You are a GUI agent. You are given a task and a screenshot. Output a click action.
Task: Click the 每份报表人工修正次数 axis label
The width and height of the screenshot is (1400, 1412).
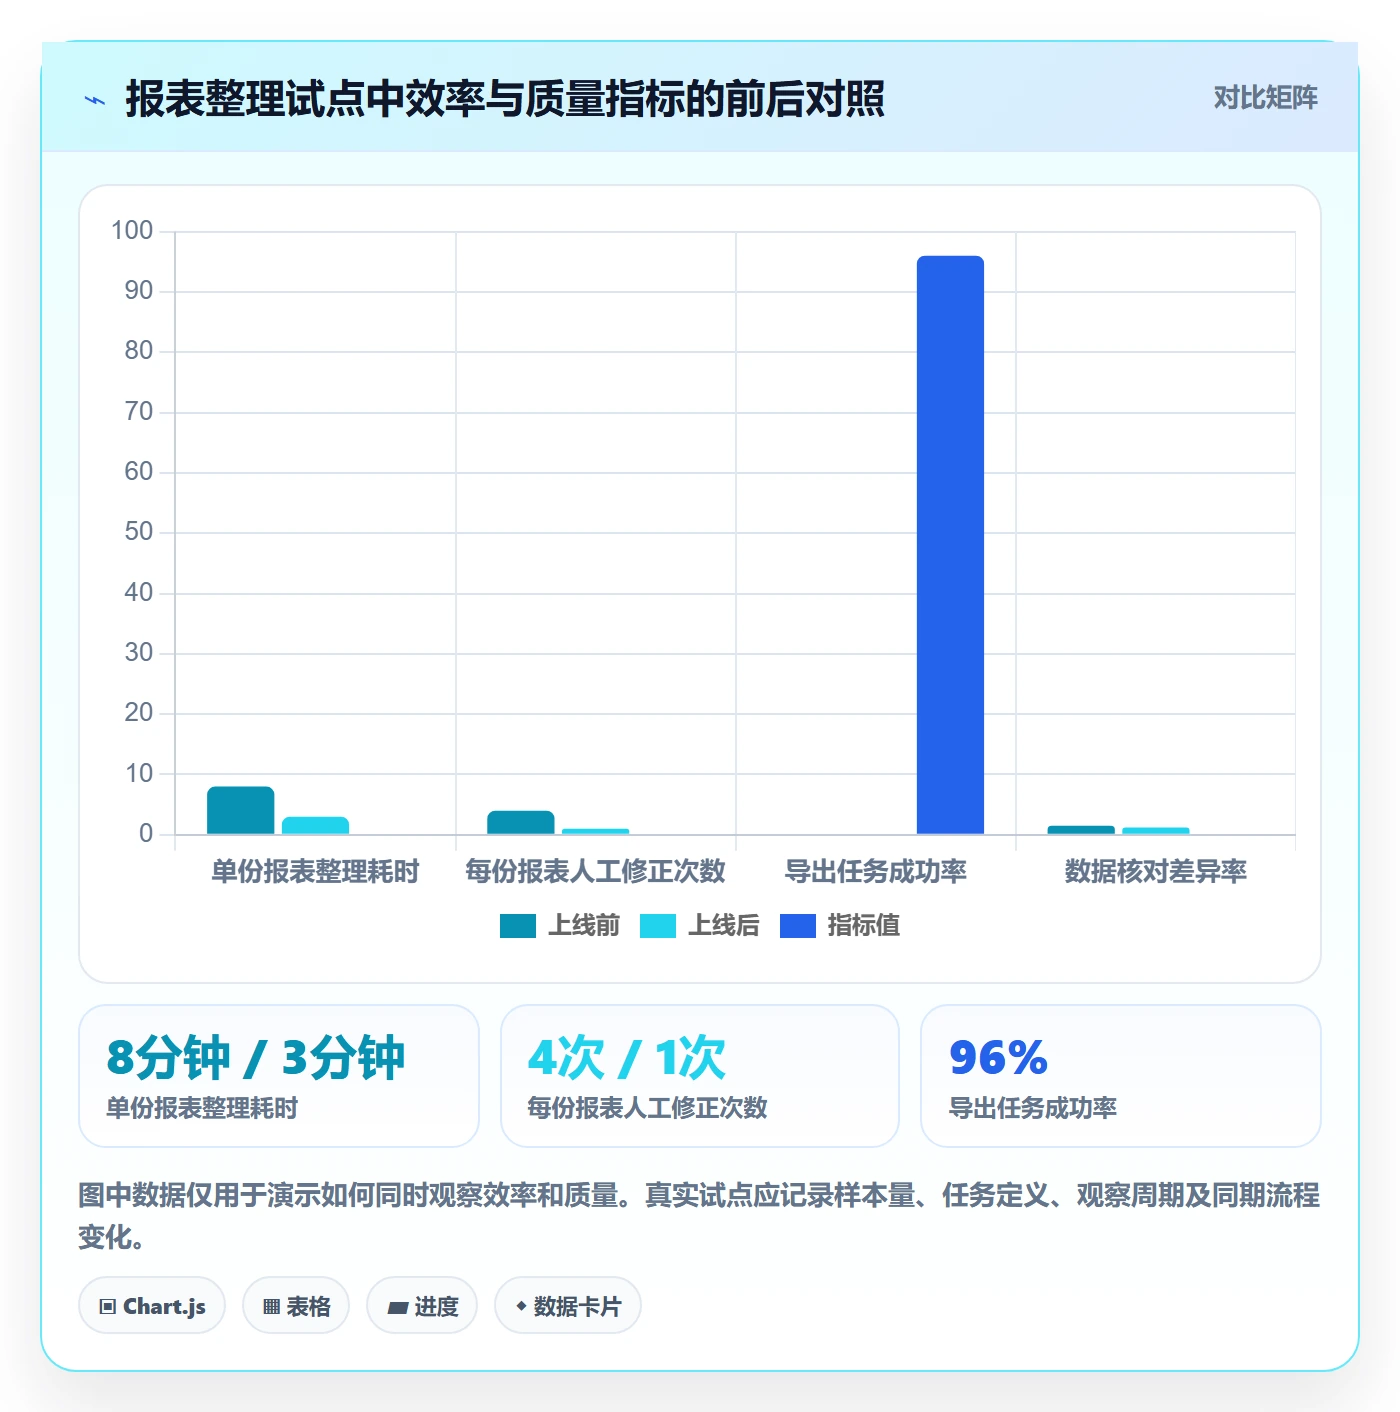click(x=595, y=871)
